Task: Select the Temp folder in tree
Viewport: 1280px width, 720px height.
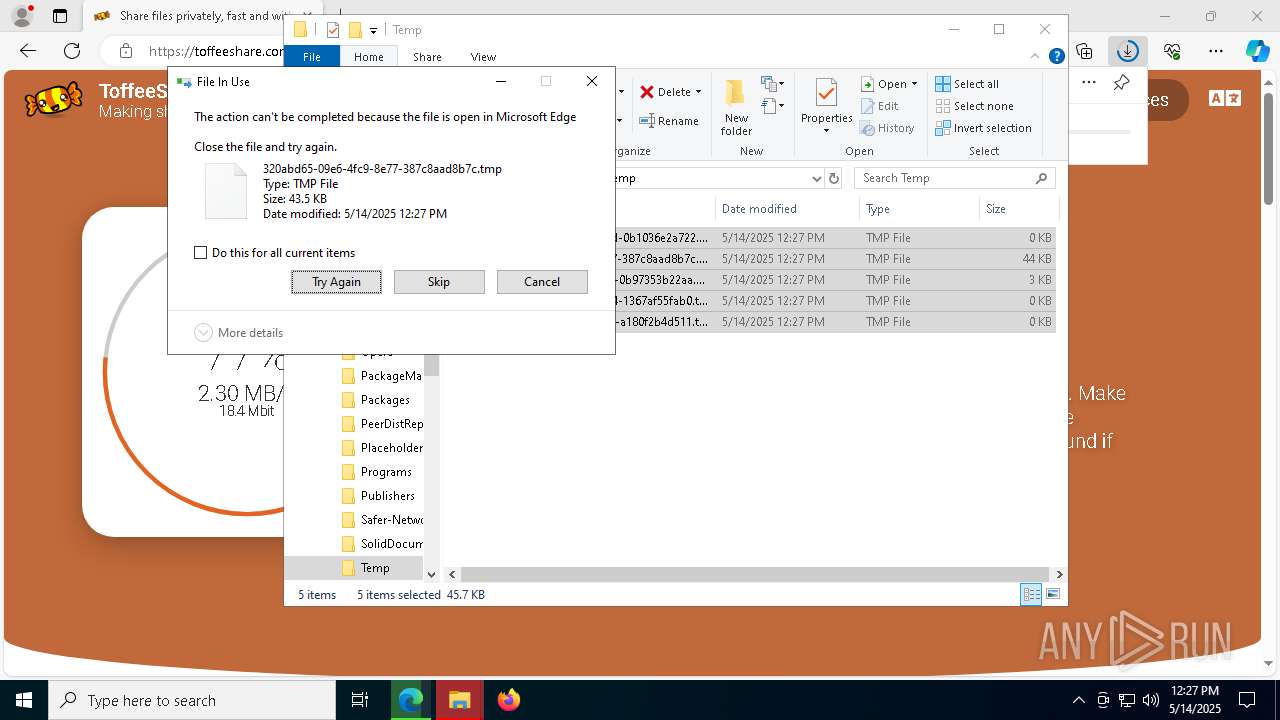Action: coord(366,568)
